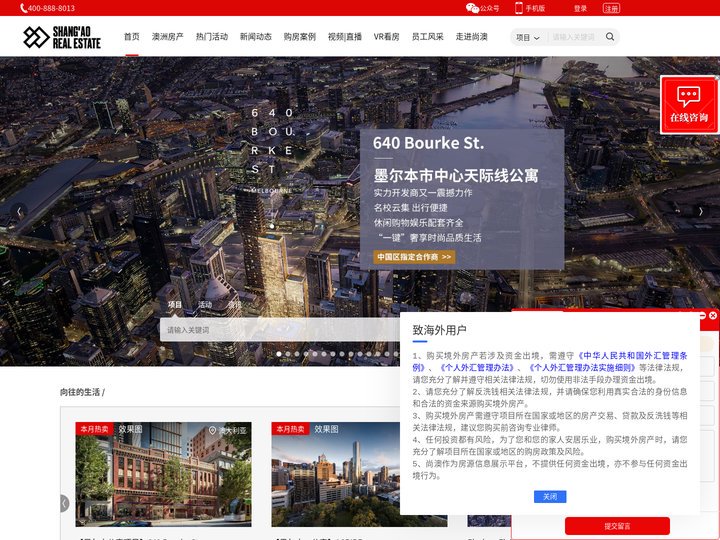This screenshot has width=720, height=540.
Task: Open the VR看房 menu item
Action: (386, 37)
